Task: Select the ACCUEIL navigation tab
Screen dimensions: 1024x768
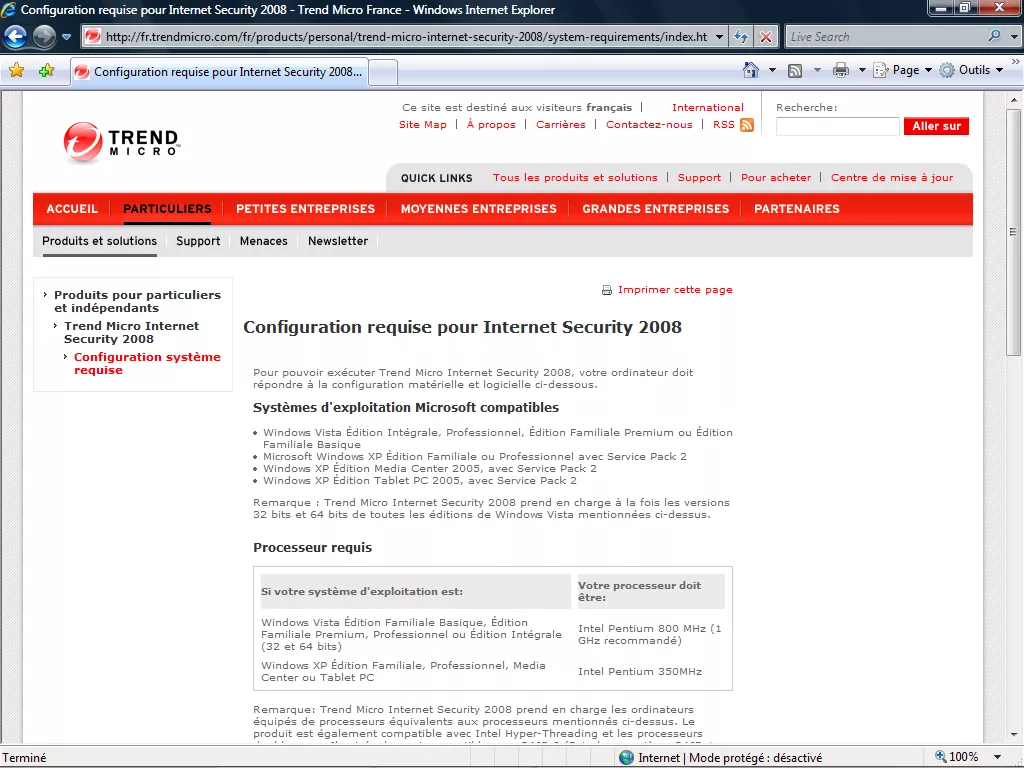Action: [x=72, y=209]
